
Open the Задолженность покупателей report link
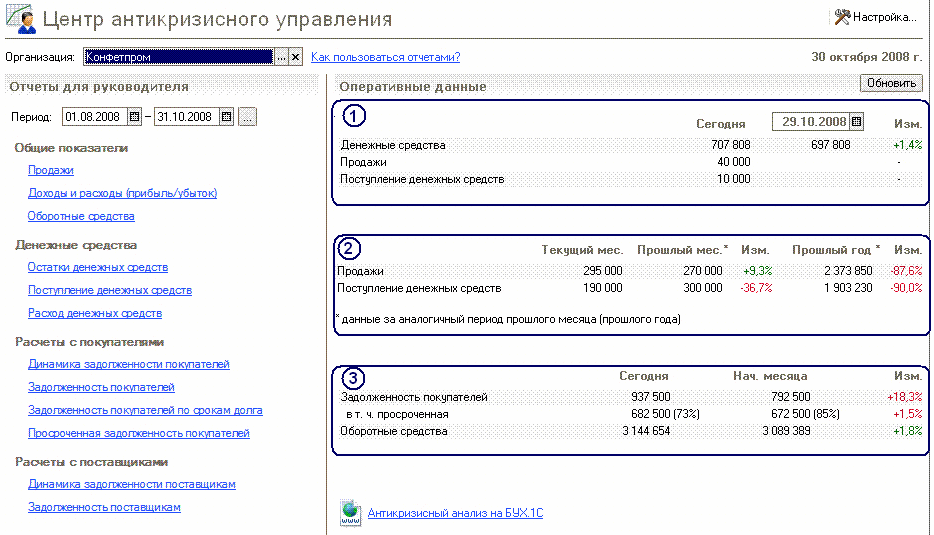click(101, 387)
